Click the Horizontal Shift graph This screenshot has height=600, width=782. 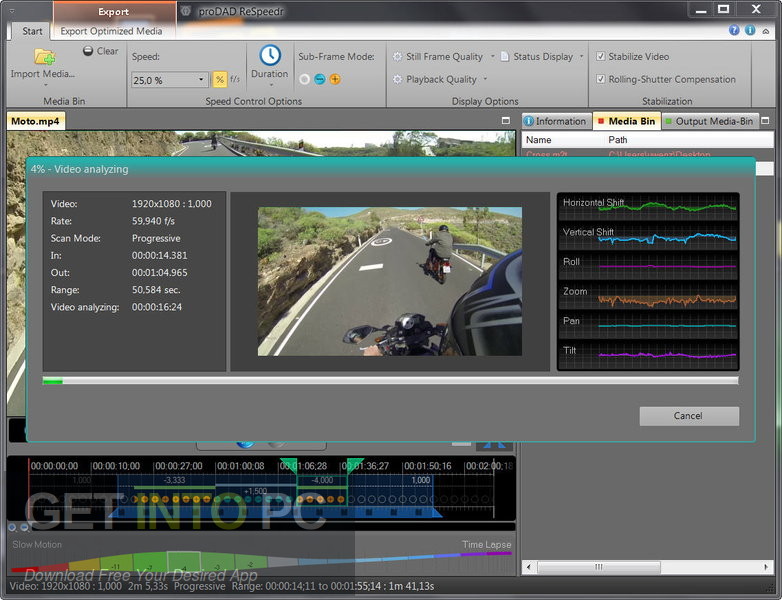point(648,206)
